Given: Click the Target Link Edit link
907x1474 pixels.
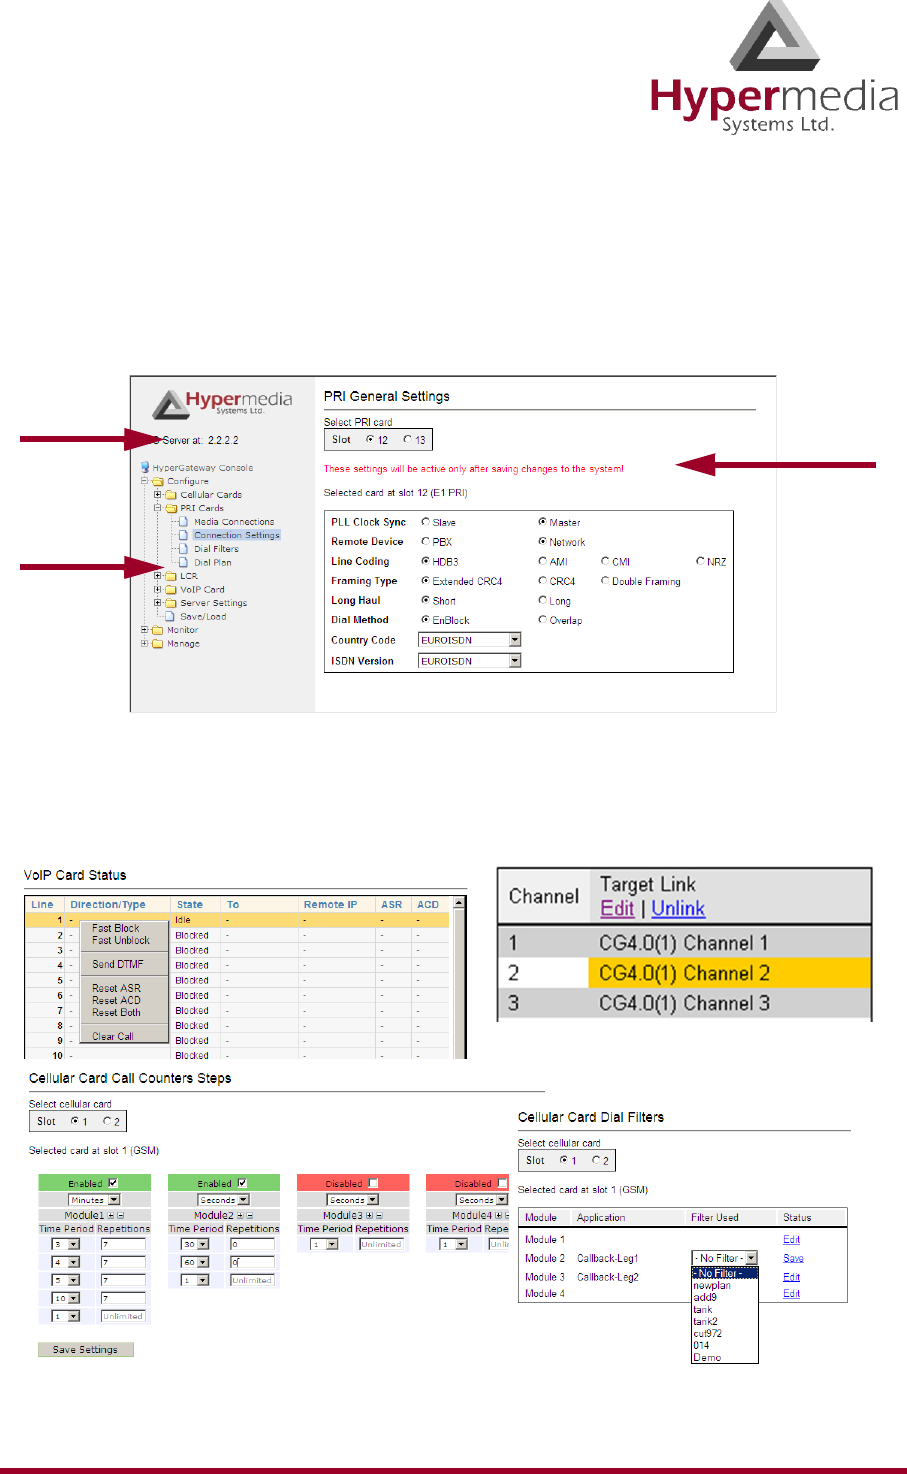Looking at the screenshot, I should click(617, 909).
